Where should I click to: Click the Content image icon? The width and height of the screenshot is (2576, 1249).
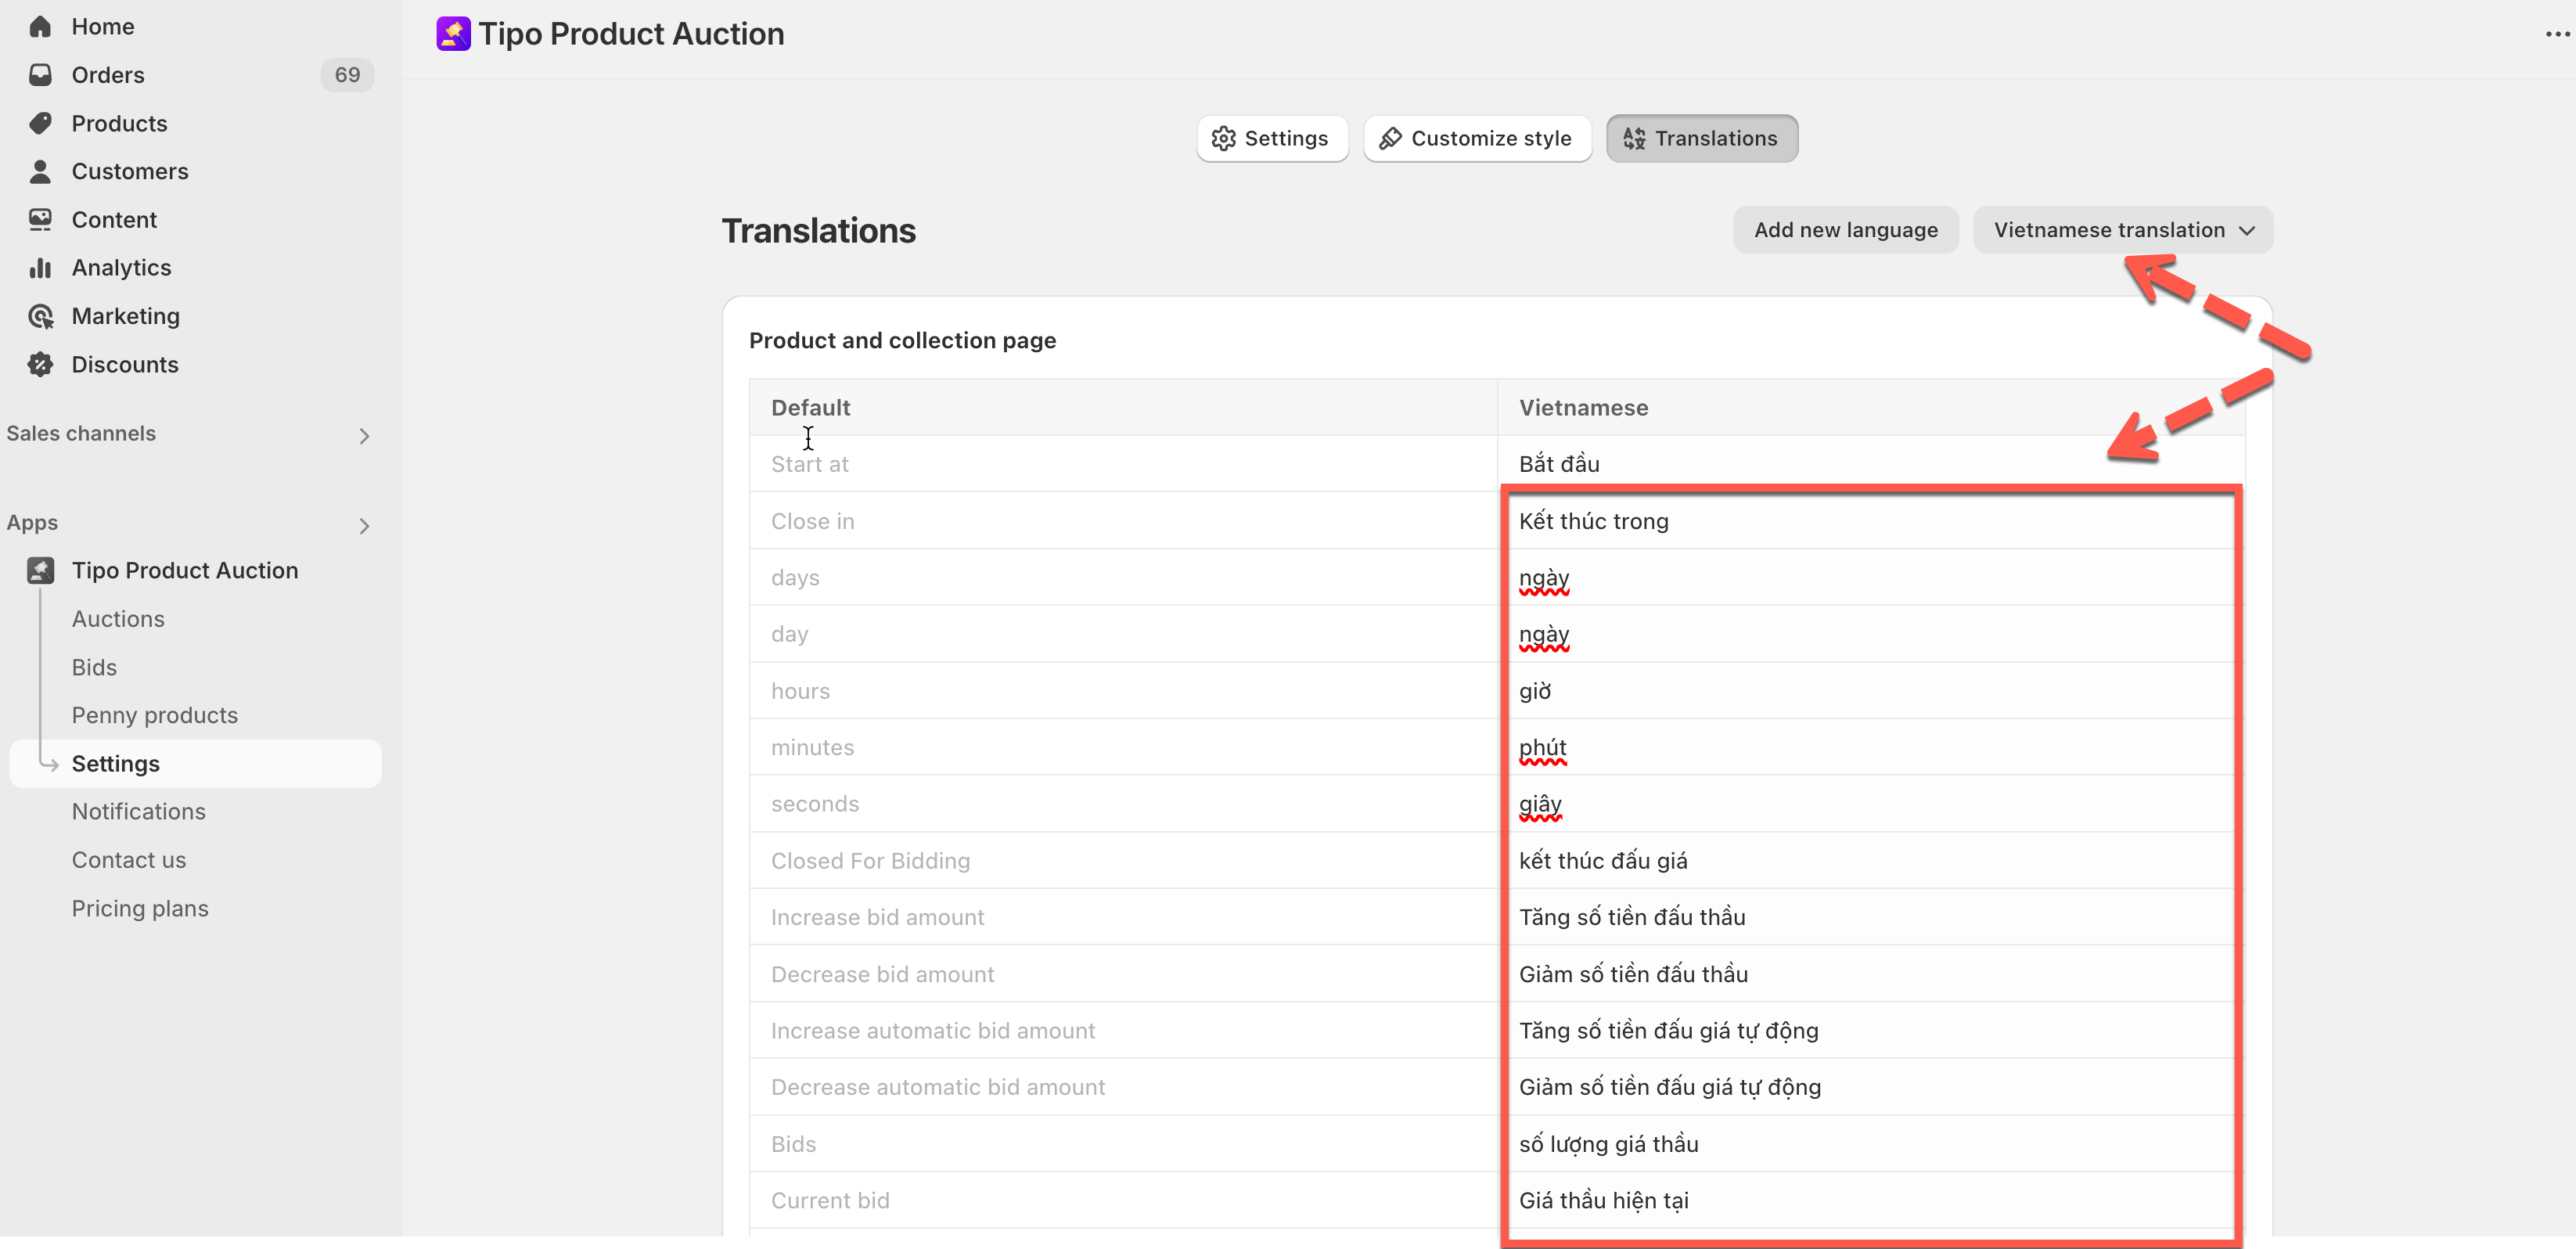(40, 220)
